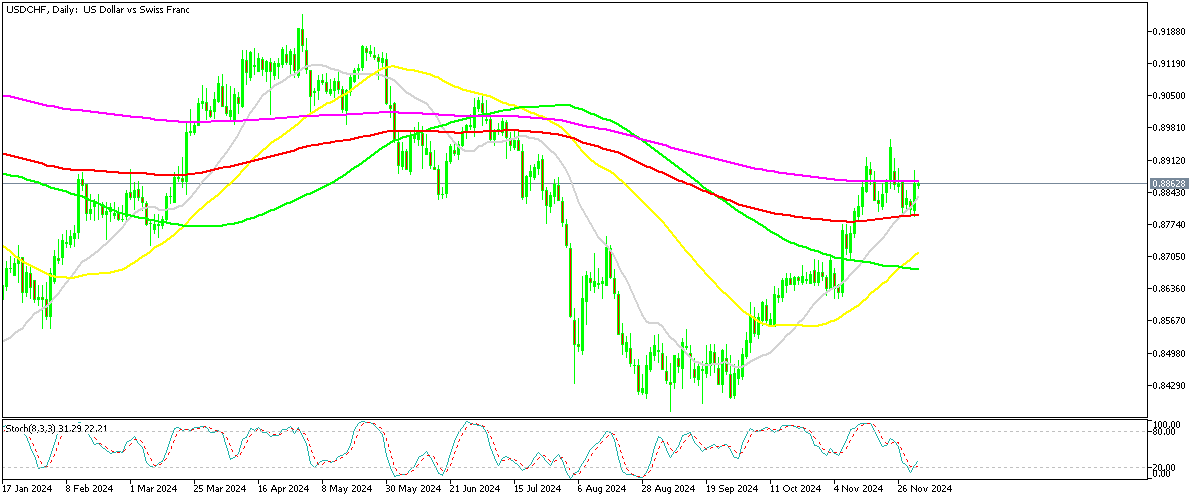This screenshot has width=1200, height=500.
Task: Click the 16 Apr 2024 date label
Action: pyautogui.click(x=282, y=489)
